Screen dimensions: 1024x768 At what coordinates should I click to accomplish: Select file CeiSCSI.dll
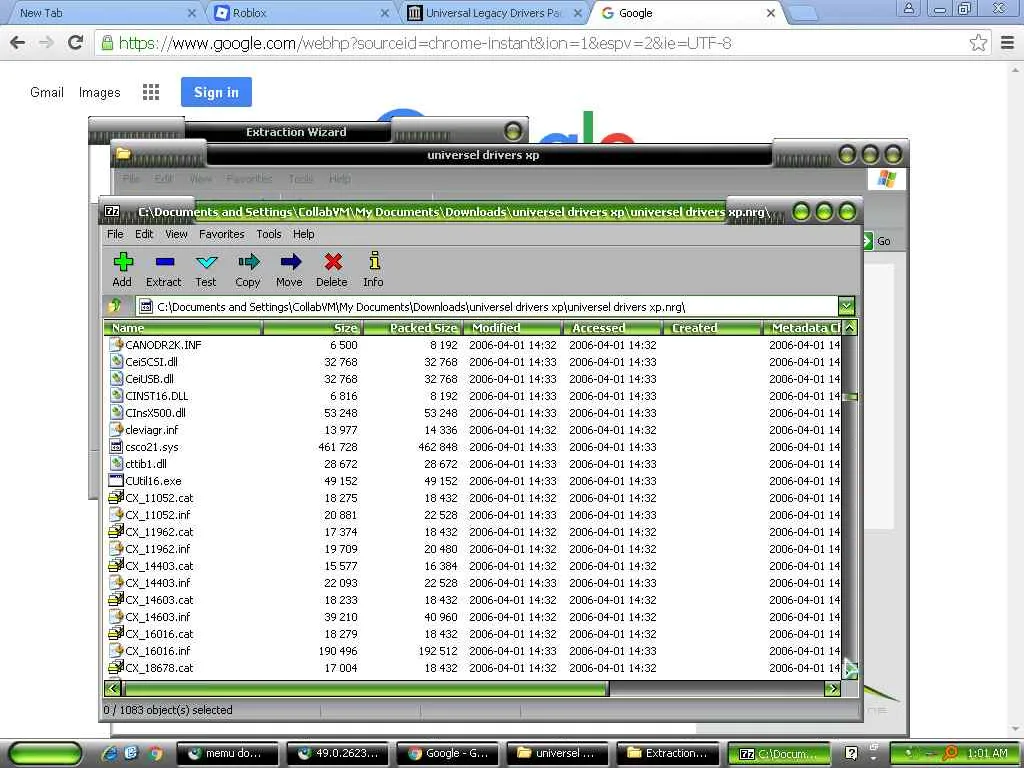[152, 362]
